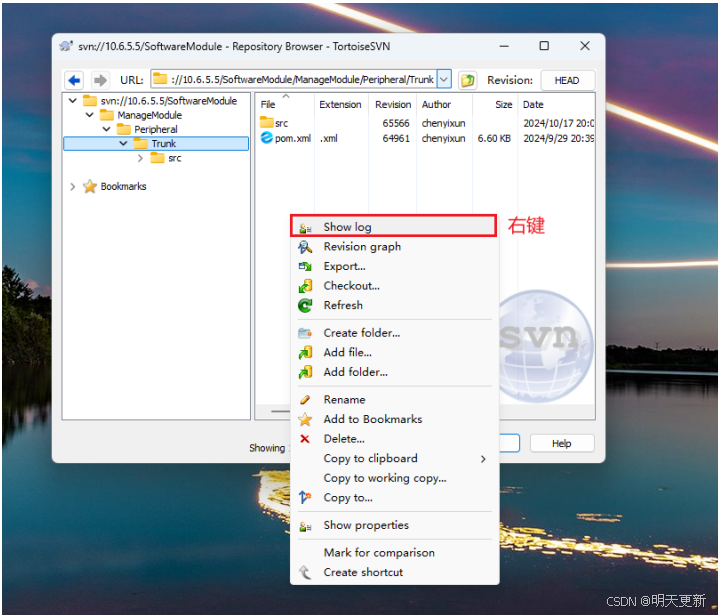Click the Show log icon in the menu
The height and width of the screenshot is (615, 718).
[305, 228]
